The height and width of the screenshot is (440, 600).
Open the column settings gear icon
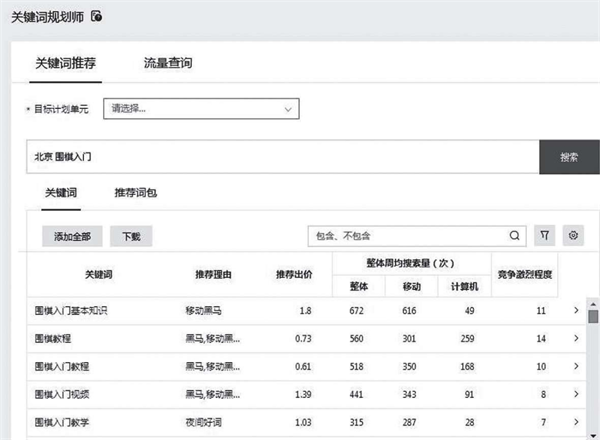573,236
